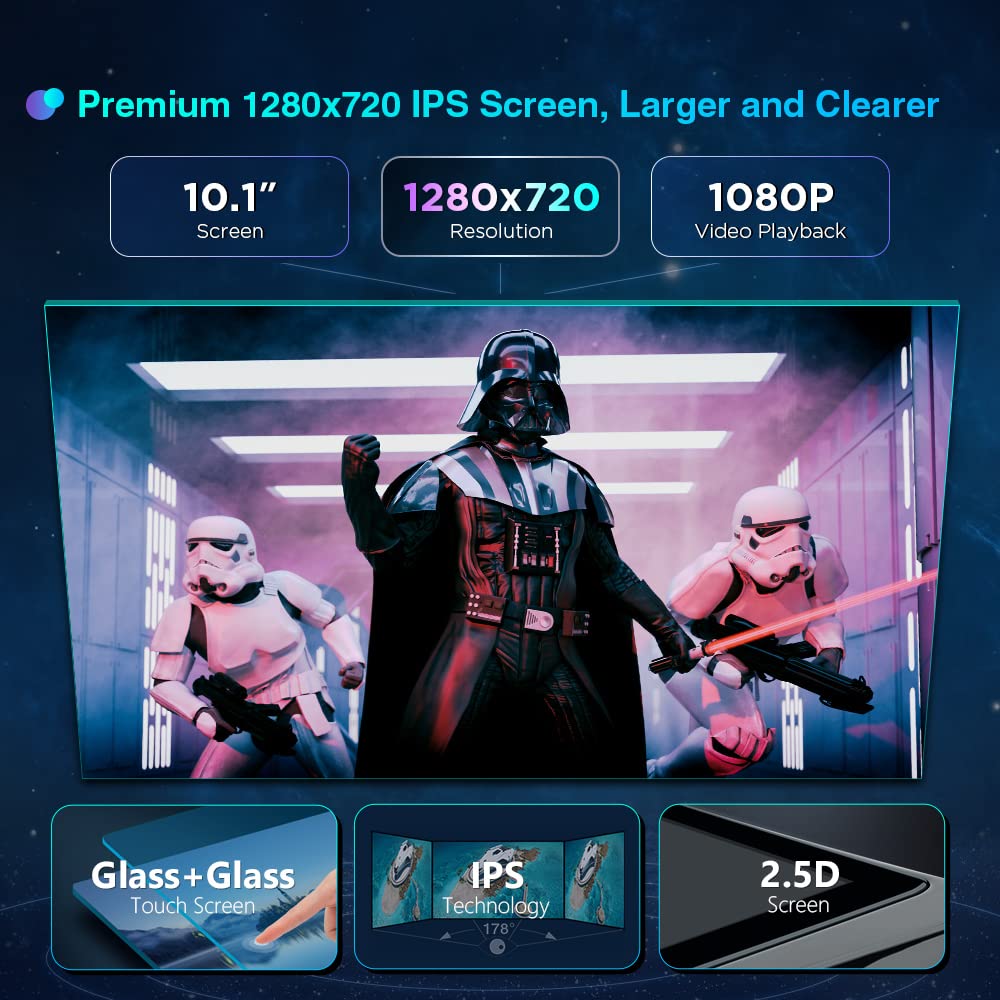Select the 1280x720 Resolution badge
Viewport: 1000px width, 1000px height.
[x=500, y=207]
